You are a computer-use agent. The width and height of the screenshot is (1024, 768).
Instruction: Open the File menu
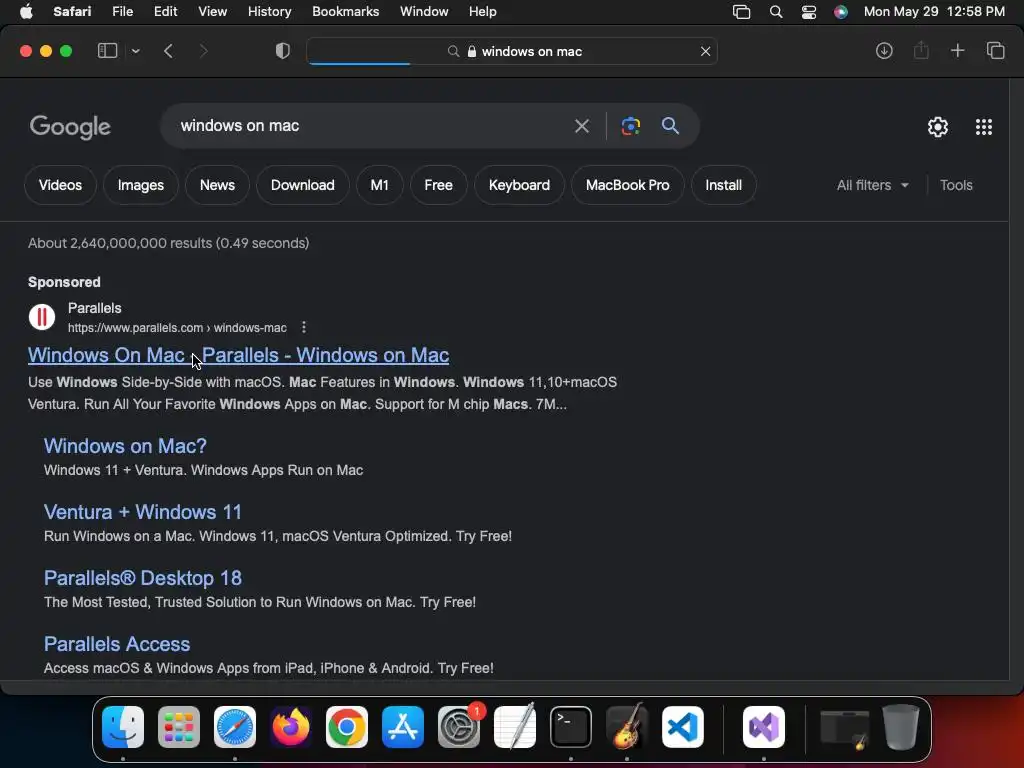point(122,12)
